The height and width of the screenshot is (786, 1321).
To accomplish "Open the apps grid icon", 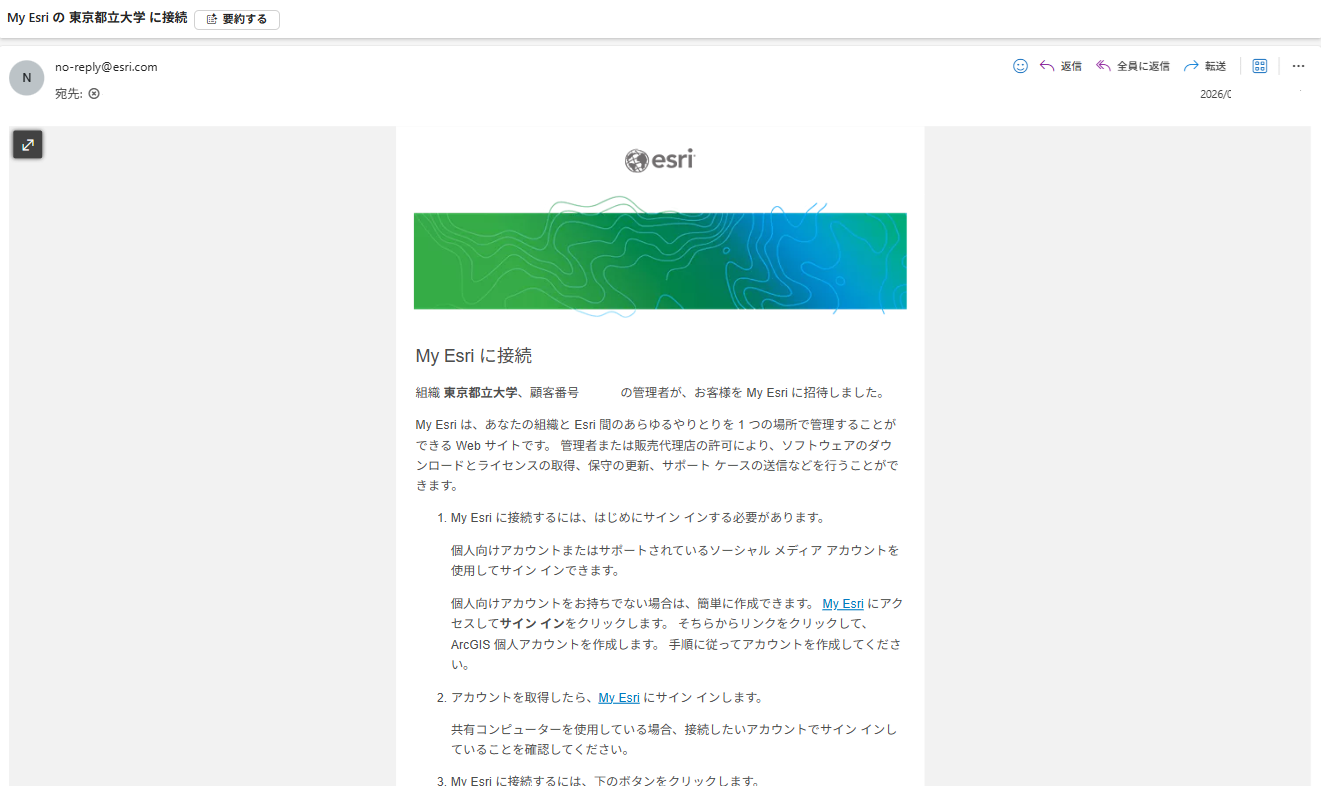I will click(x=1260, y=66).
